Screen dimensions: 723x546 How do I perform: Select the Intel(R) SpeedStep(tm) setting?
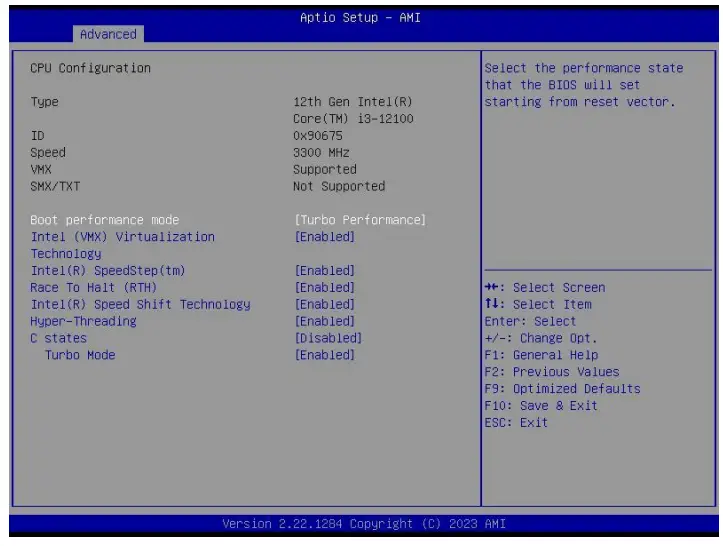tap(108, 271)
